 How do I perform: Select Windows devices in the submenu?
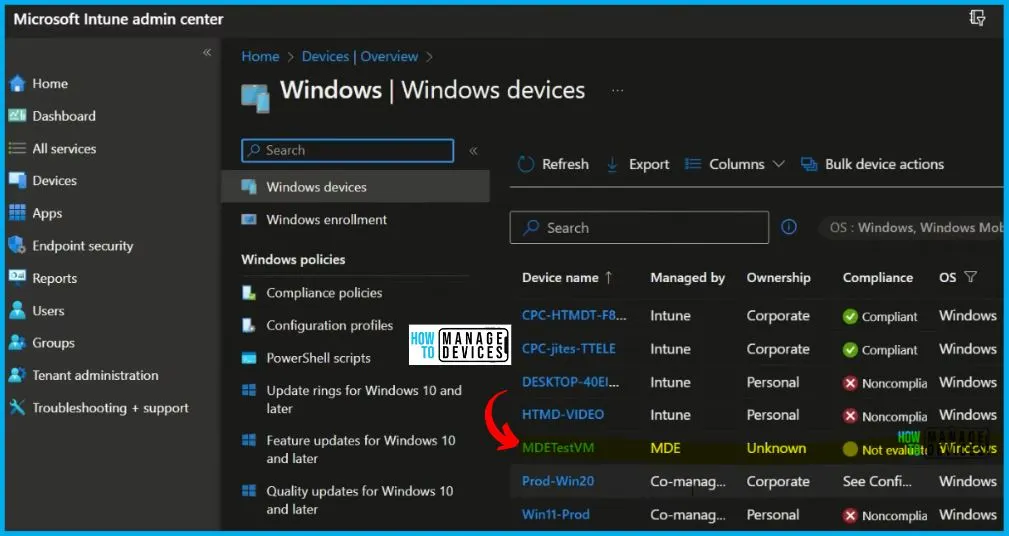(x=355, y=187)
